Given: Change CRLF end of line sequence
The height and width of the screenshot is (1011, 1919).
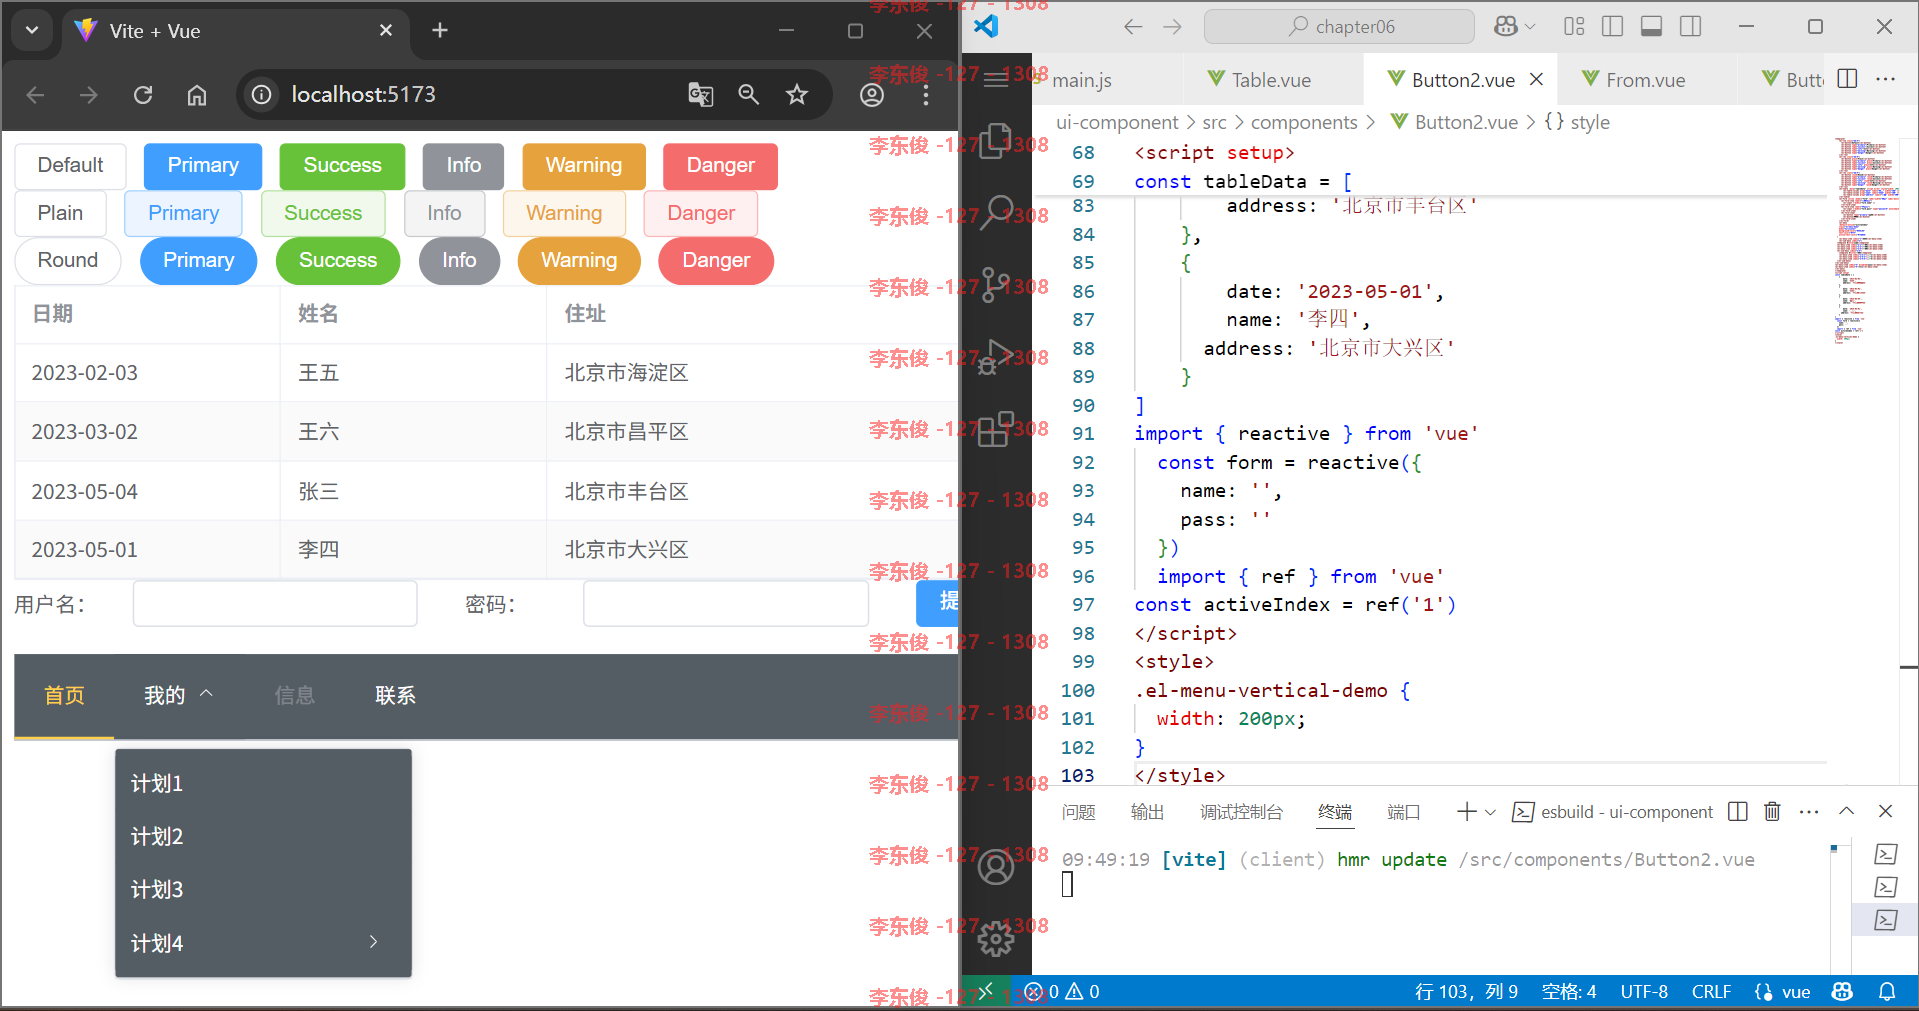Looking at the screenshot, I should [x=1711, y=992].
